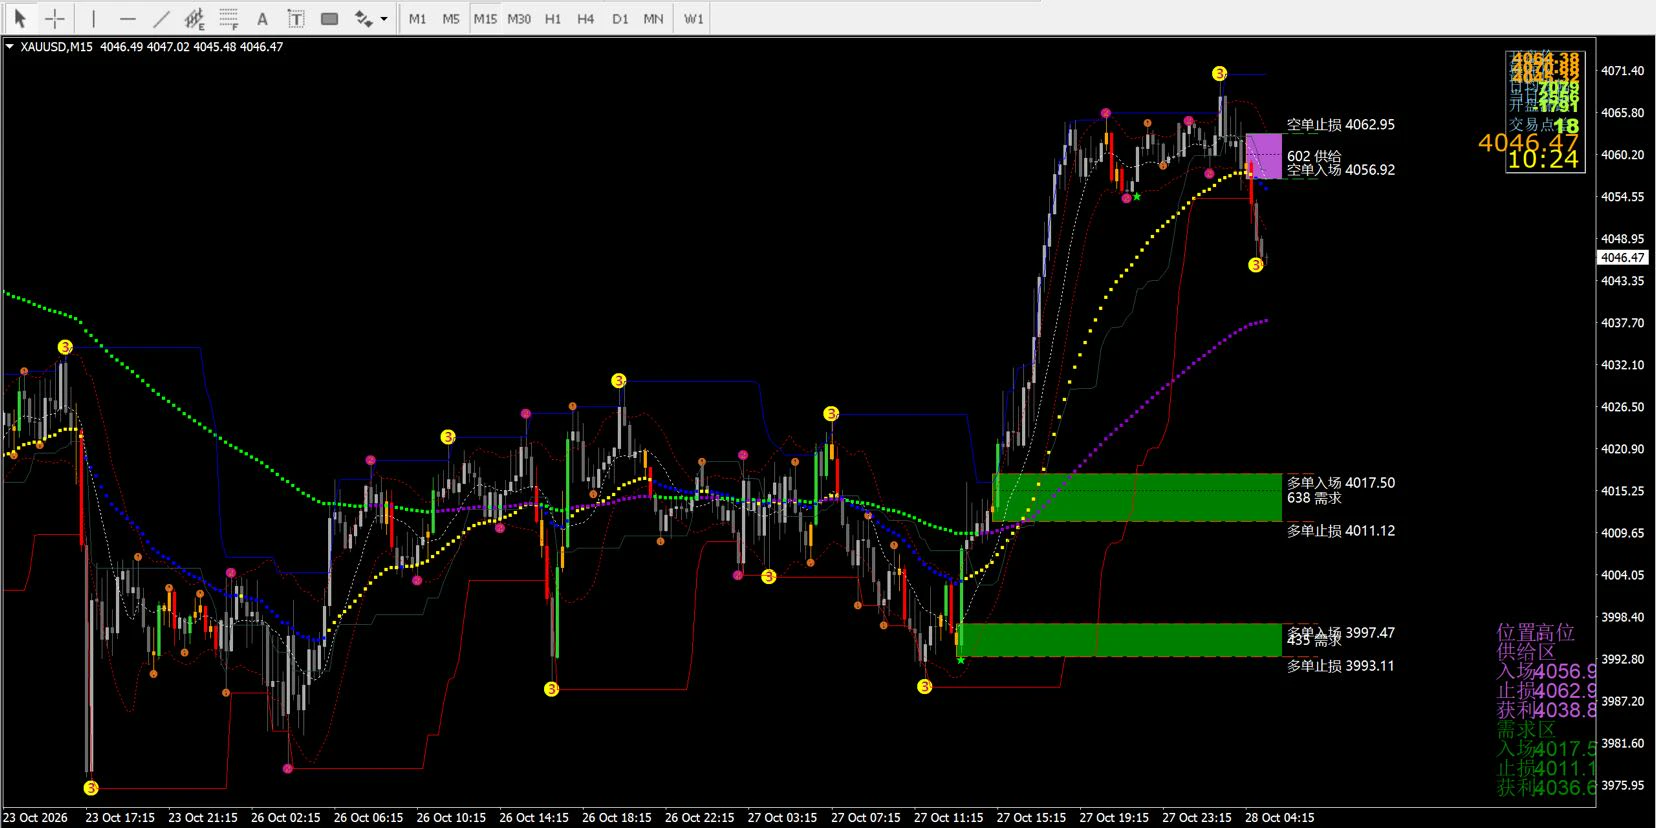Expand the XAUUSD,M15 chart title triangle
The height and width of the screenshot is (828, 1656).
coord(9,46)
